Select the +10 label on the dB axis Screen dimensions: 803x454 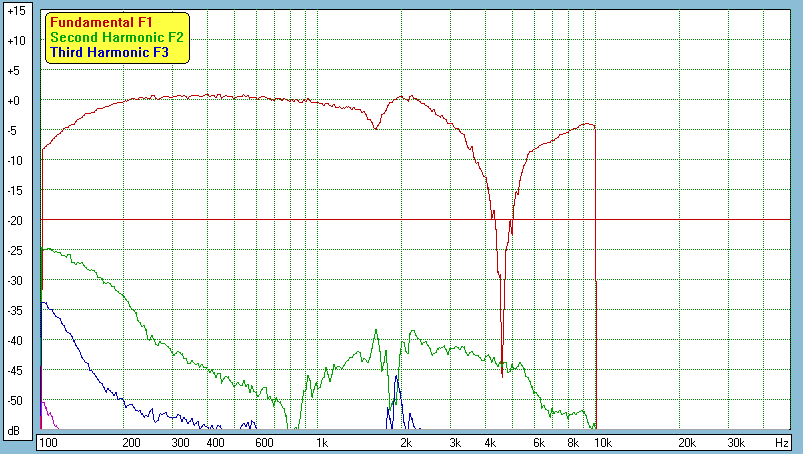click(15, 41)
